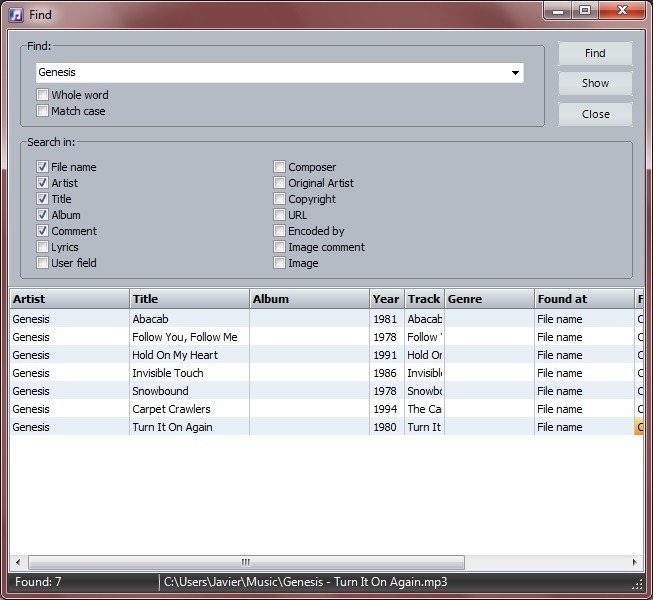Sort results by Album column header
Viewport: 653px width, 600px height.
[x=309, y=299]
